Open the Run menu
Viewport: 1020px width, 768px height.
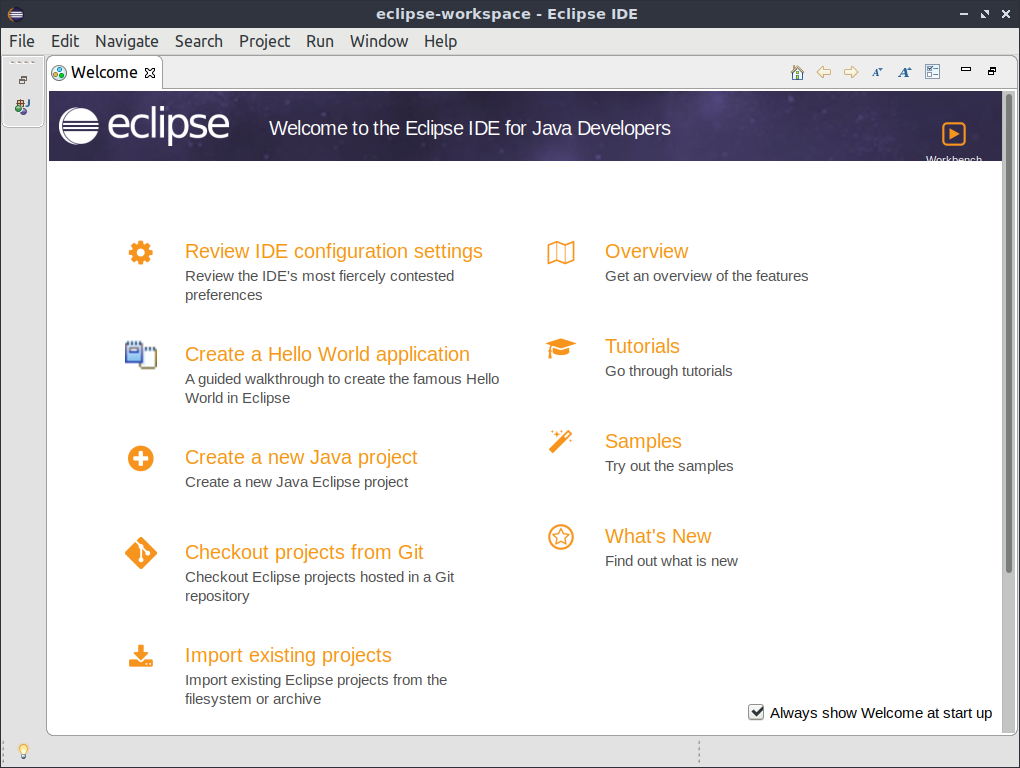point(320,41)
